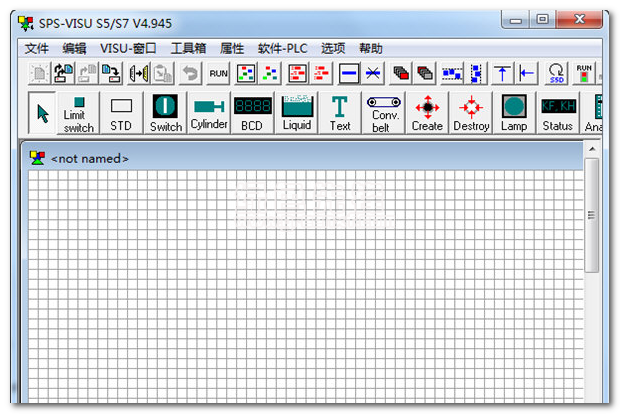Screen dimensions: 620x414
Task: Open the 文件 menu
Action: point(36,48)
